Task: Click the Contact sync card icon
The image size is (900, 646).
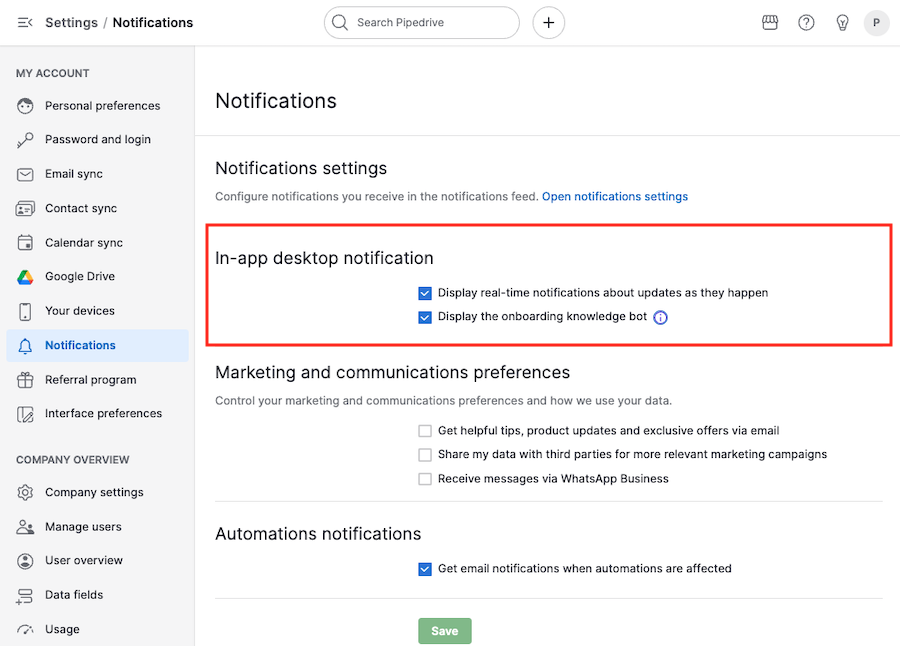Action: point(25,208)
